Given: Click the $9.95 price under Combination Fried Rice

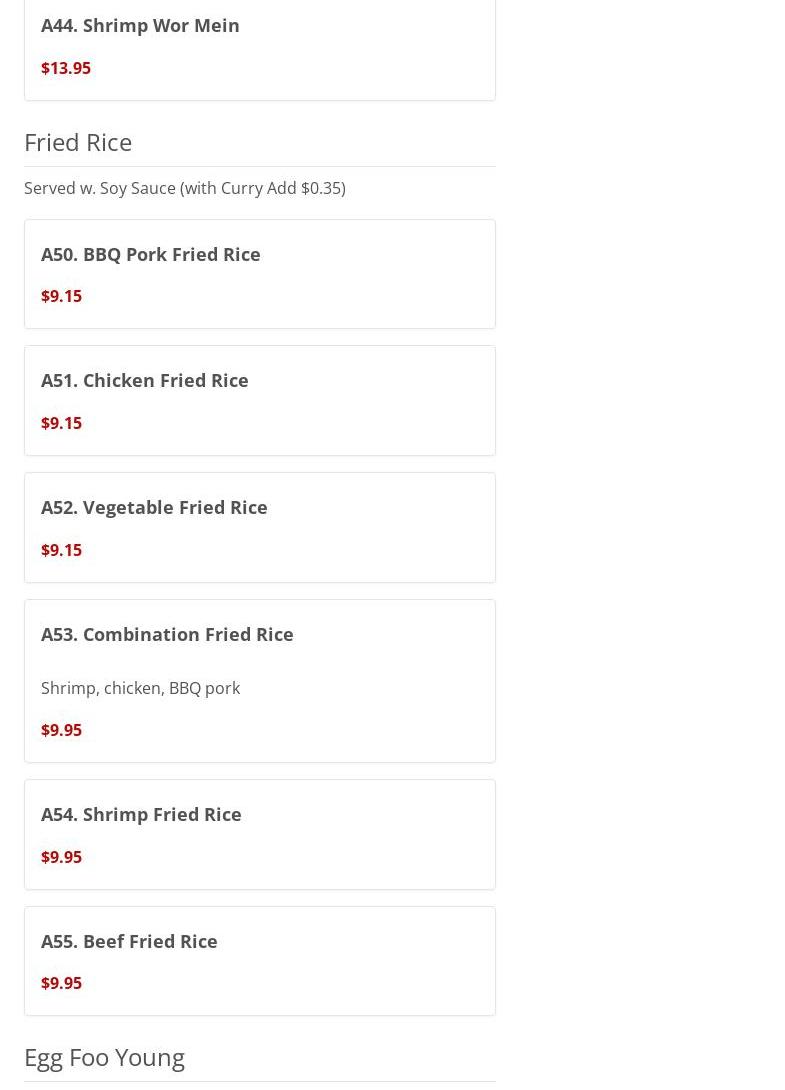Looking at the screenshot, I should click(61, 731).
